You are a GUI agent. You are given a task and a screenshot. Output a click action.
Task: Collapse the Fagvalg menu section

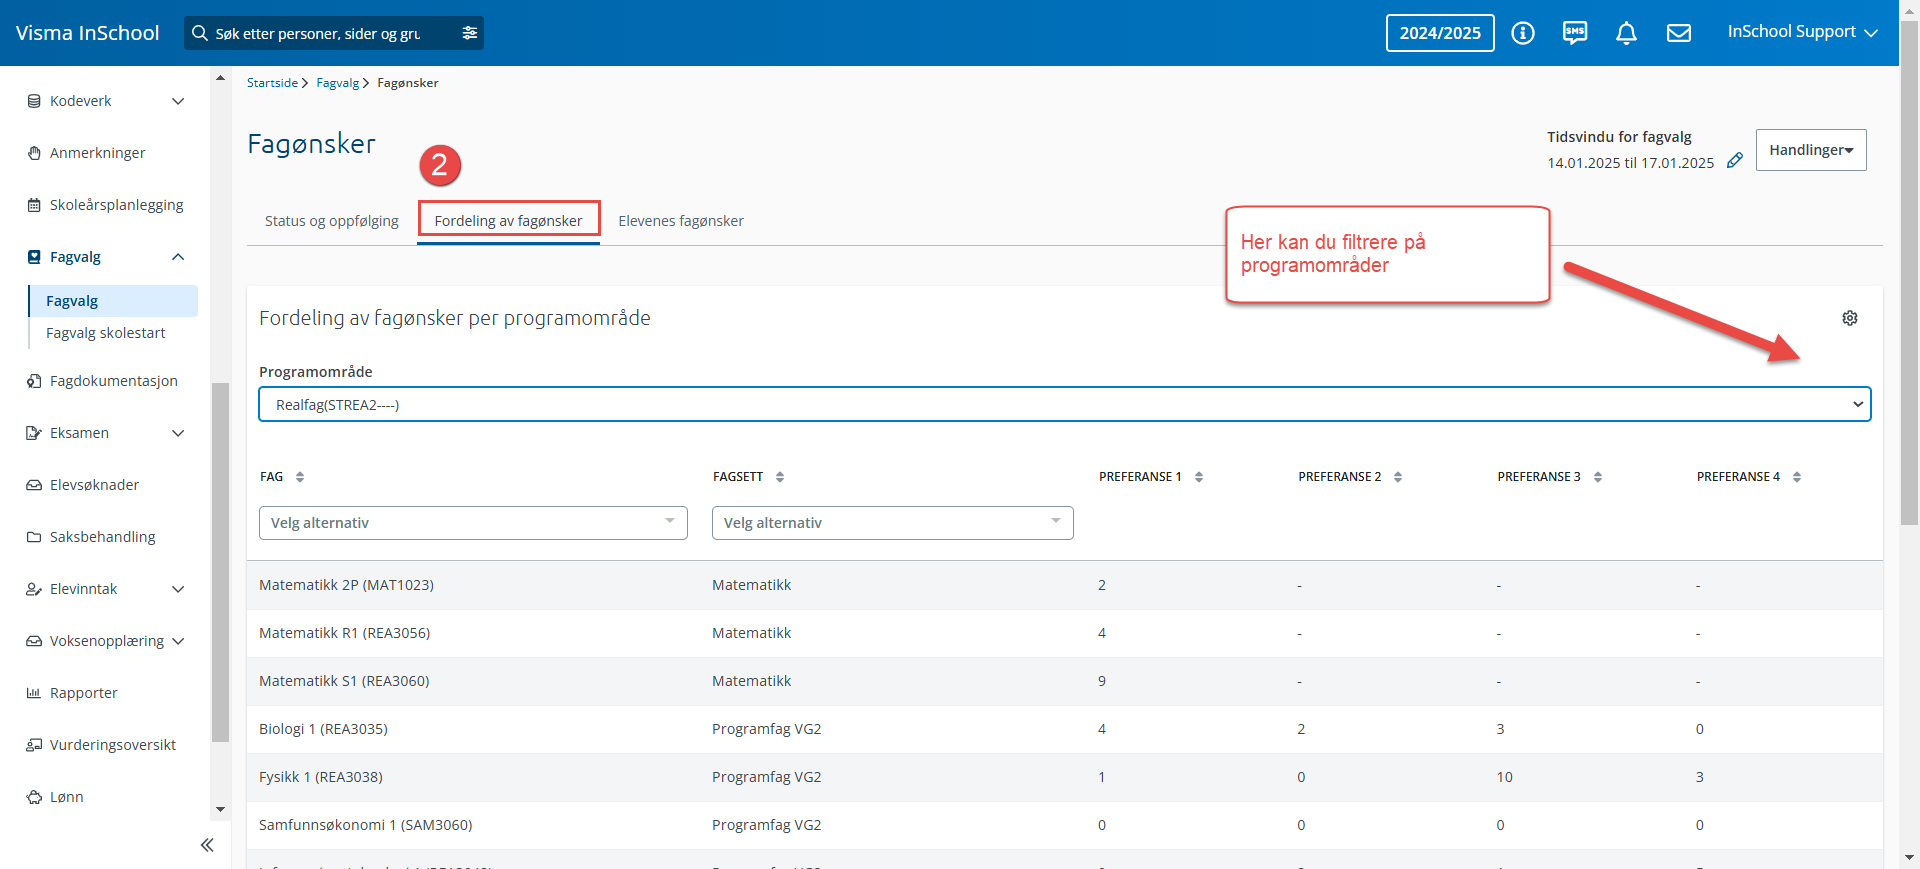tap(178, 257)
